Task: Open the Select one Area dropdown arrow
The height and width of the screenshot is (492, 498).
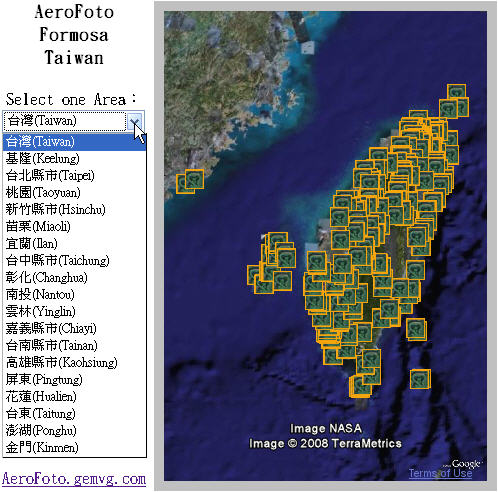Action: tap(135, 121)
